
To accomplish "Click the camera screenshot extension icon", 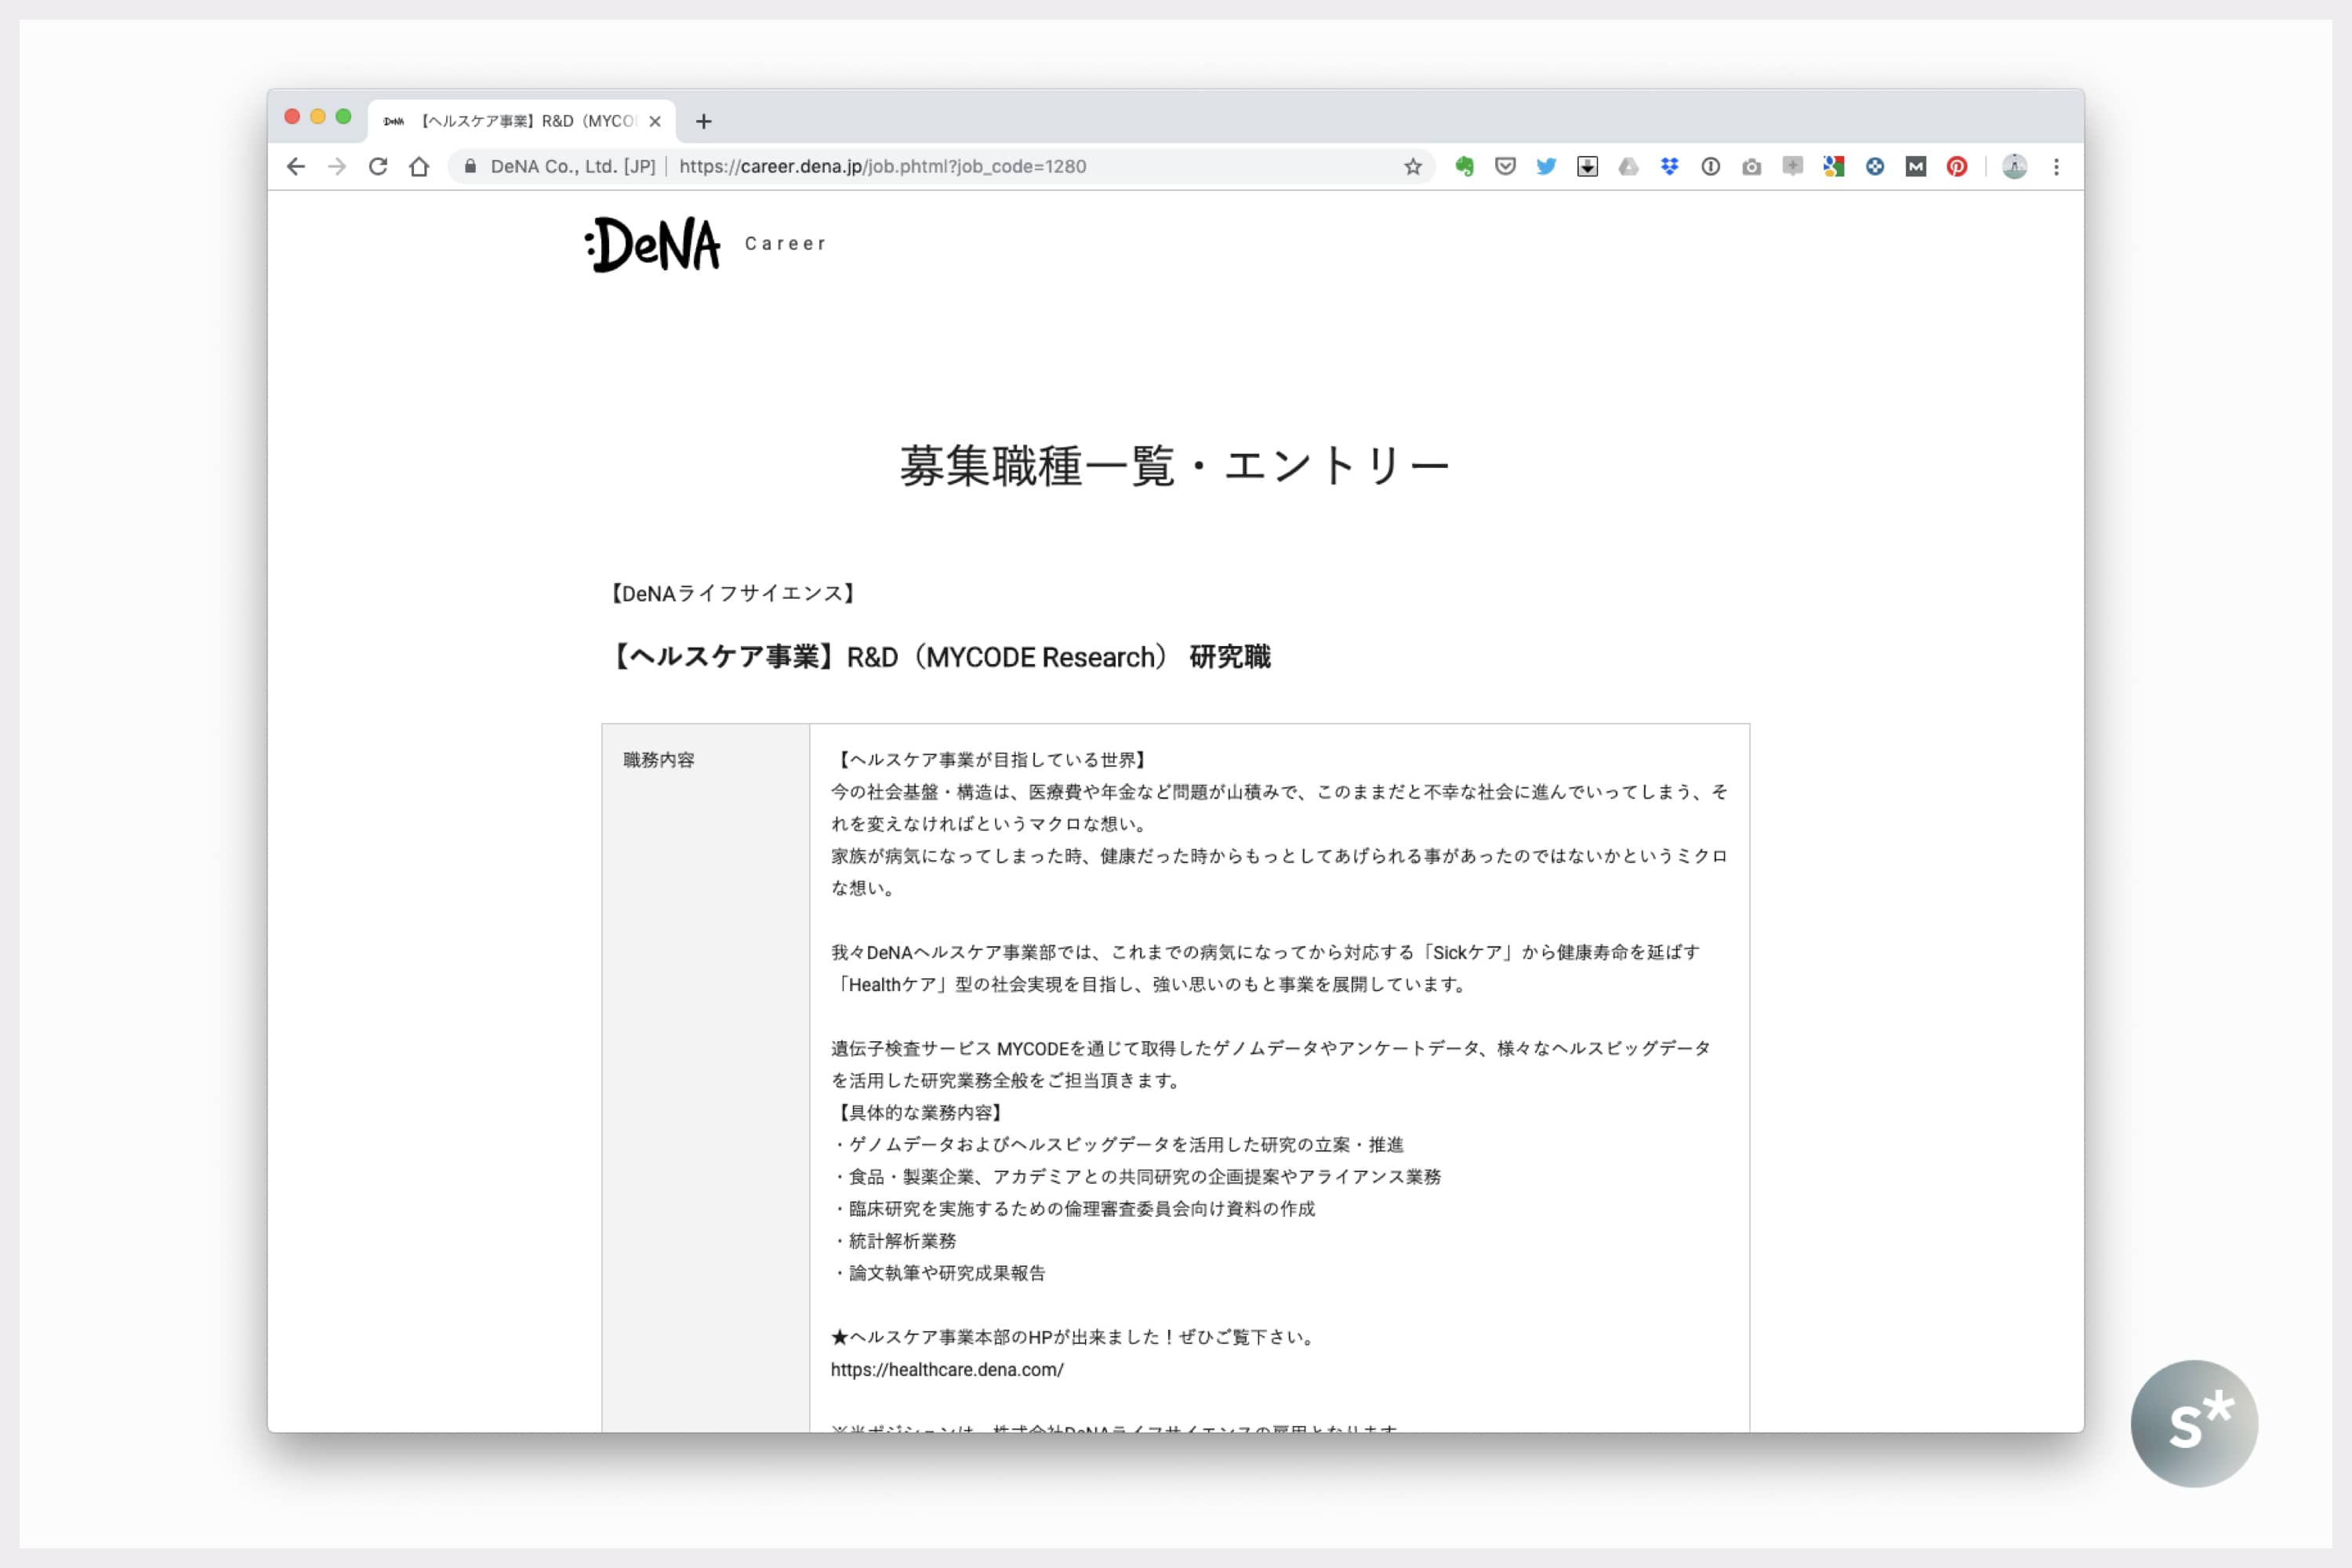I will (x=1751, y=167).
